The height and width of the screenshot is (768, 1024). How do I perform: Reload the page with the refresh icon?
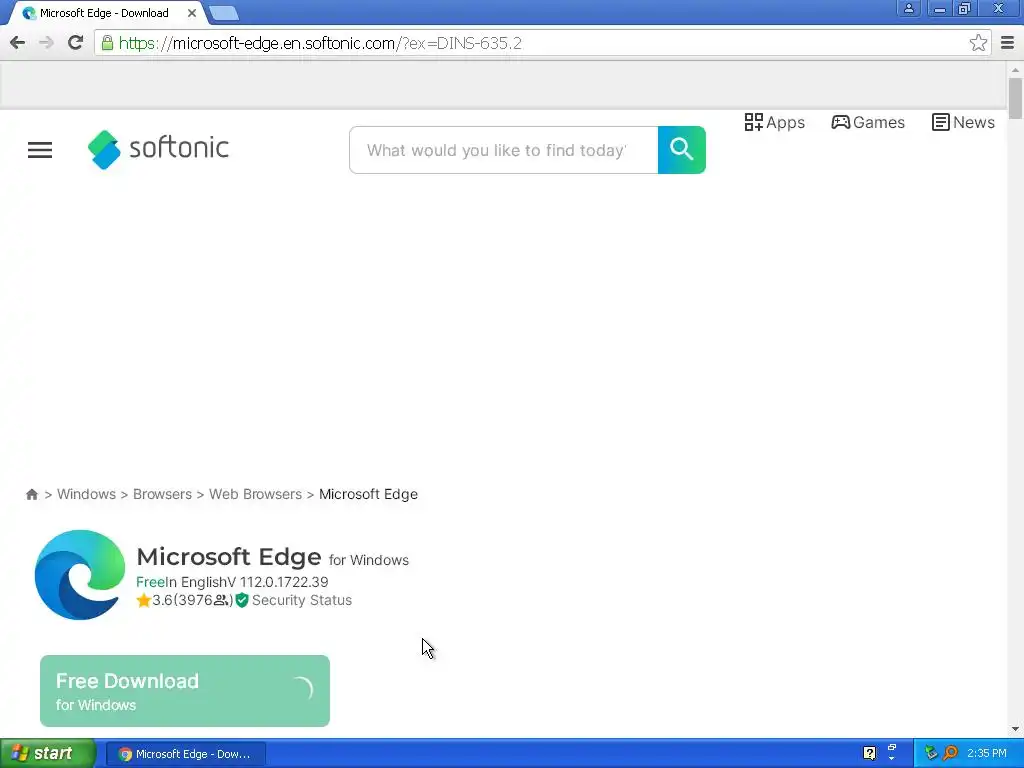tap(76, 43)
